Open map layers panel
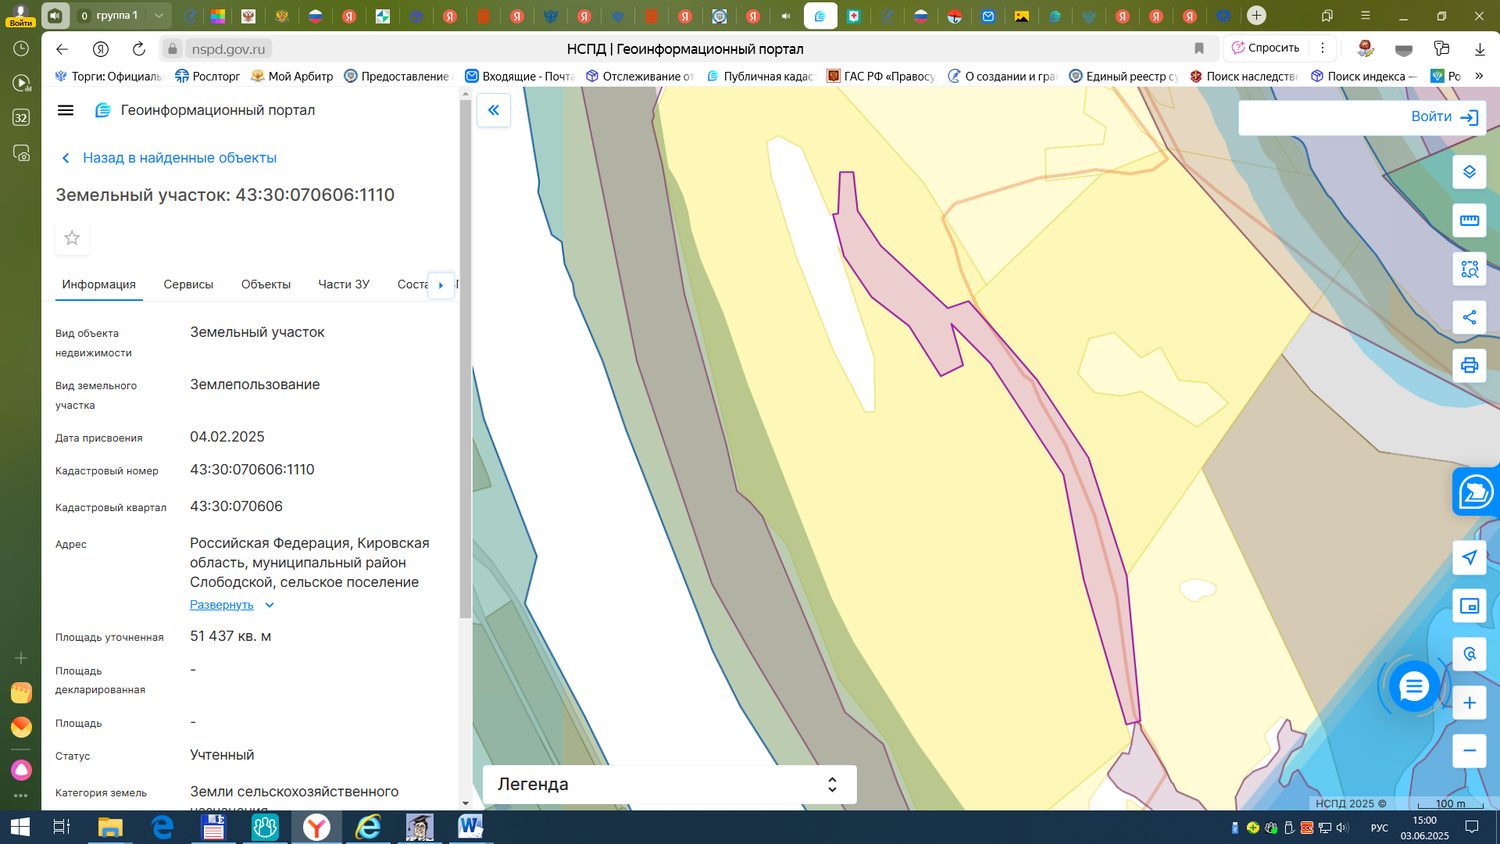1500x844 pixels. coord(1469,172)
